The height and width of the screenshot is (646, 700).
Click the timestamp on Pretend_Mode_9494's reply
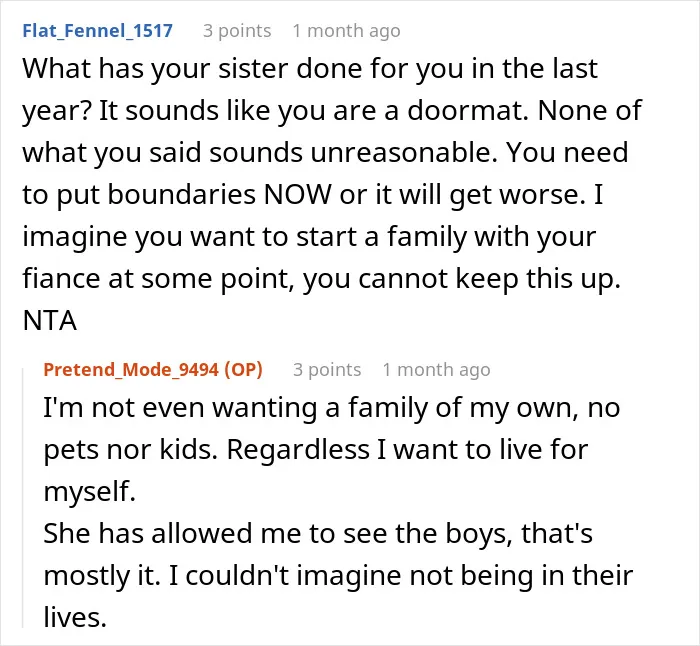click(437, 370)
